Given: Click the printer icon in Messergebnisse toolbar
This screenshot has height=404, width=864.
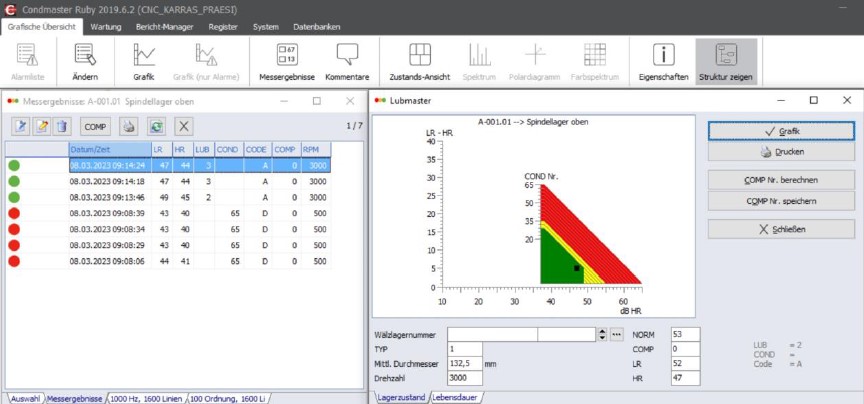Looking at the screenshot, I should (x=128, y=126).
